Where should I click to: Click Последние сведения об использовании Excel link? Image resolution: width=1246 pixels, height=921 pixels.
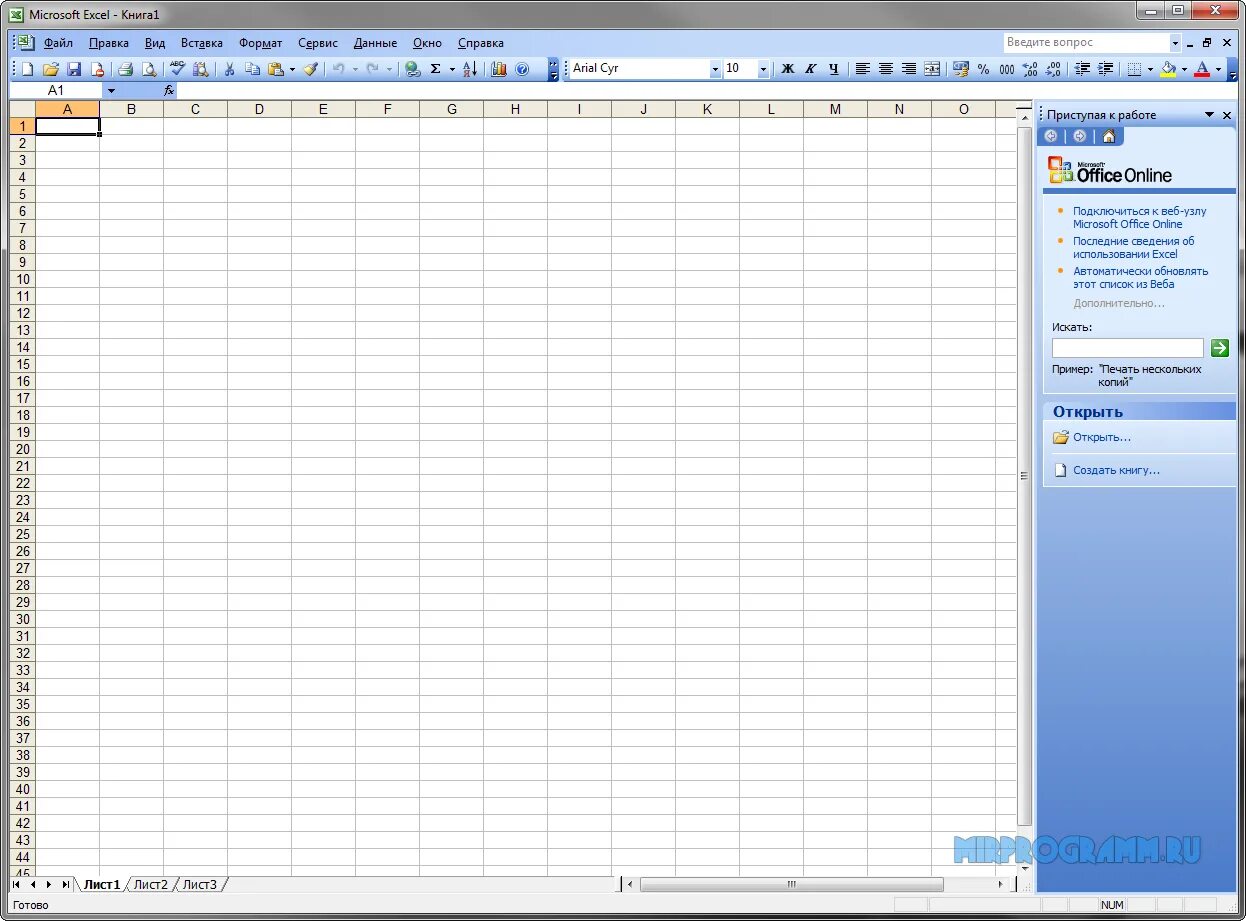[1133, 247]
